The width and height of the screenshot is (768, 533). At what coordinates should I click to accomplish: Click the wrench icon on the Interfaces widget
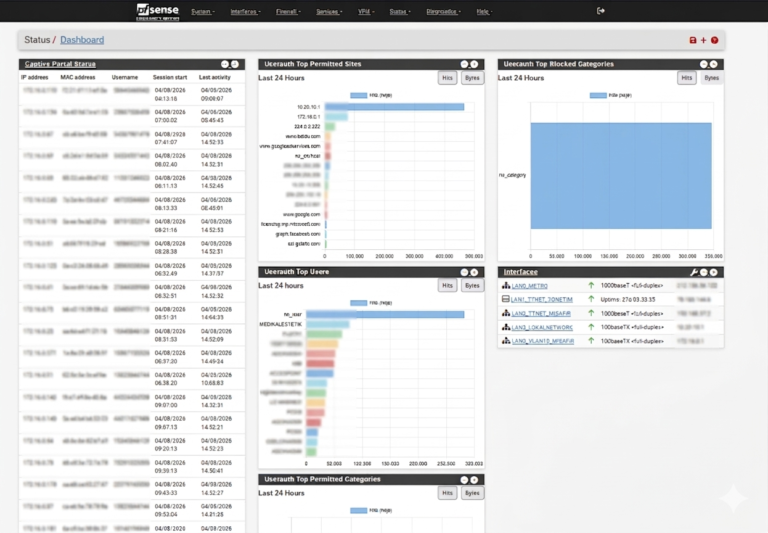pyautogui.click(x=694, y=272)
